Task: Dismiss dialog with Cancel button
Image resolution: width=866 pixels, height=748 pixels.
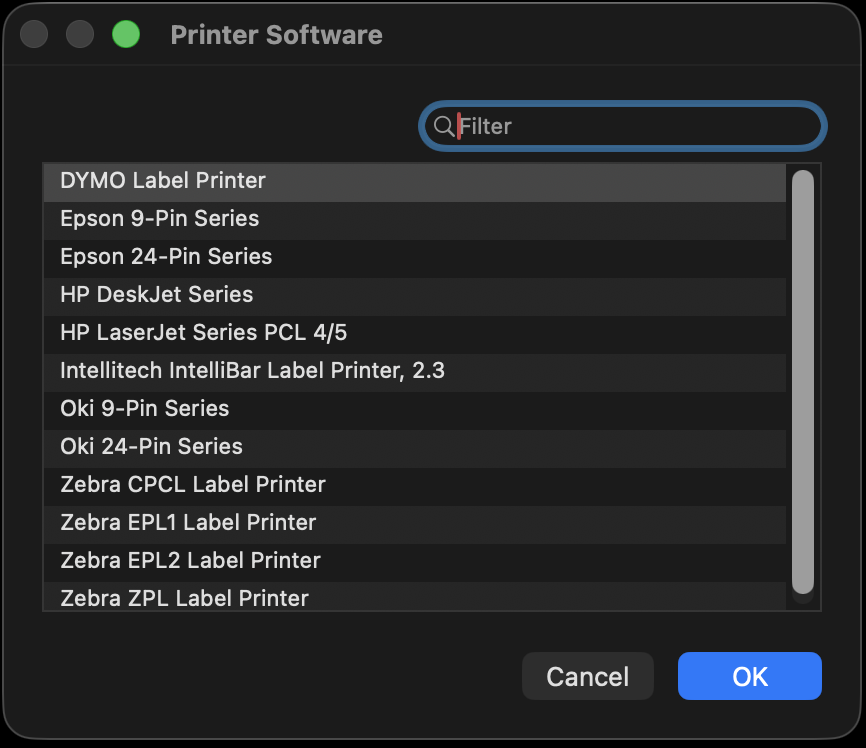Action: point(587,677)
